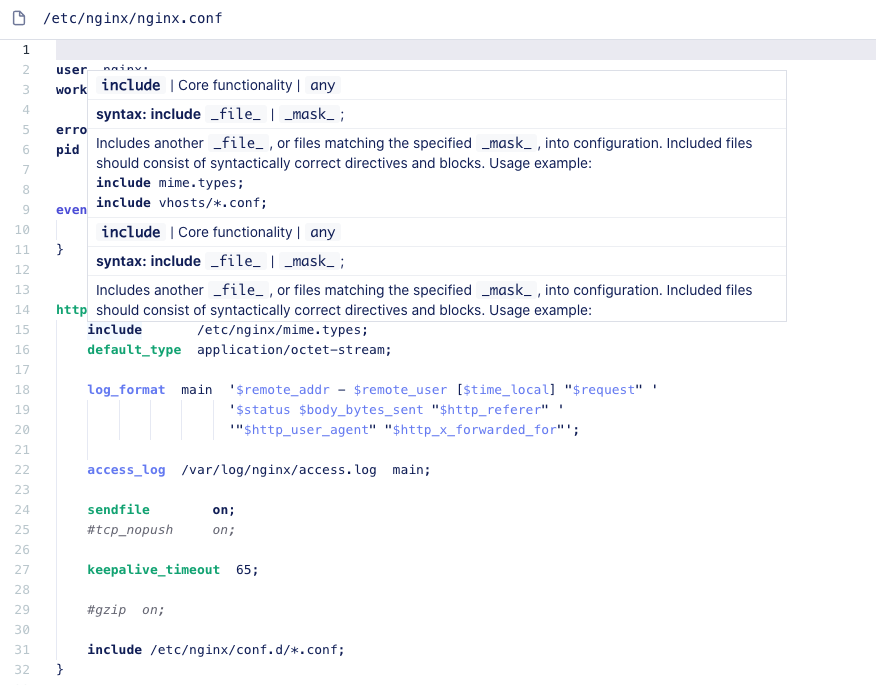Click the first 'include' heading in tooltip
This screenshot has height=685, width=876.
(x=131, y=85)
